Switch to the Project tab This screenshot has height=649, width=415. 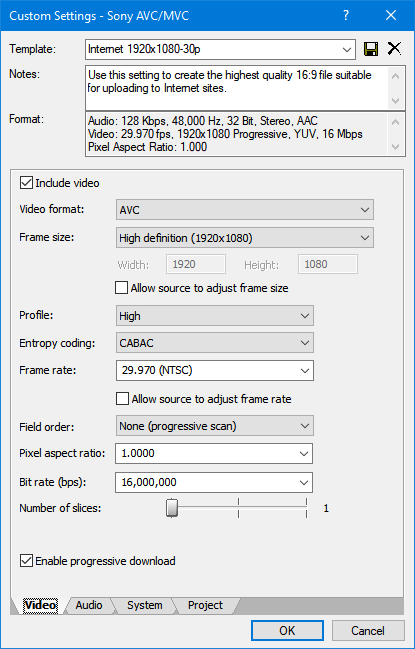(x=205, y=605)
